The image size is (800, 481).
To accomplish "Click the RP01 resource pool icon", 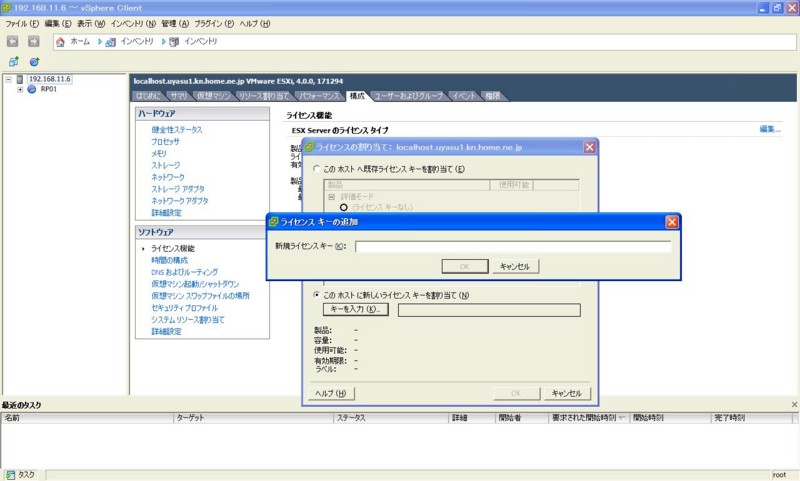I will [32, 89].
